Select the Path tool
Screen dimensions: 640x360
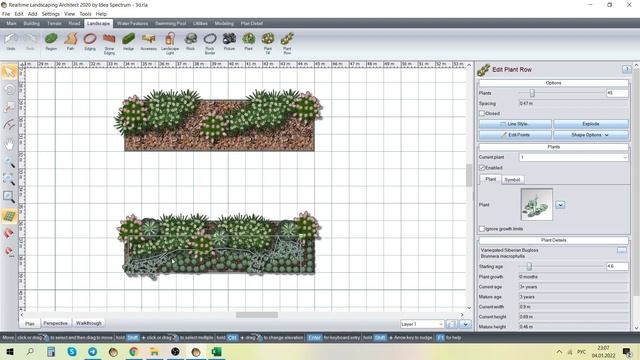click(70, 42)
